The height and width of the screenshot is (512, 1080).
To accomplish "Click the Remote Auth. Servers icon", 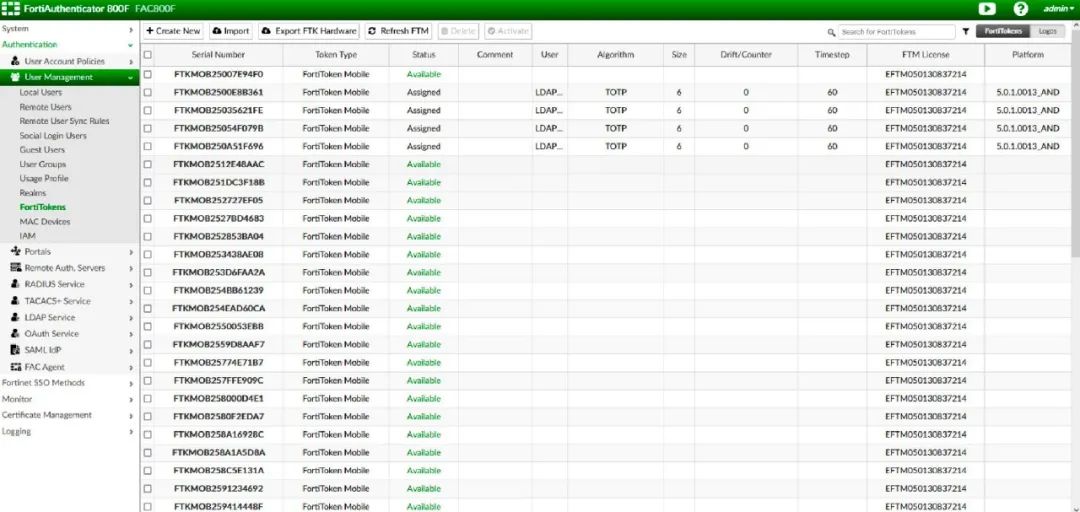I will (x=17, y=268).
